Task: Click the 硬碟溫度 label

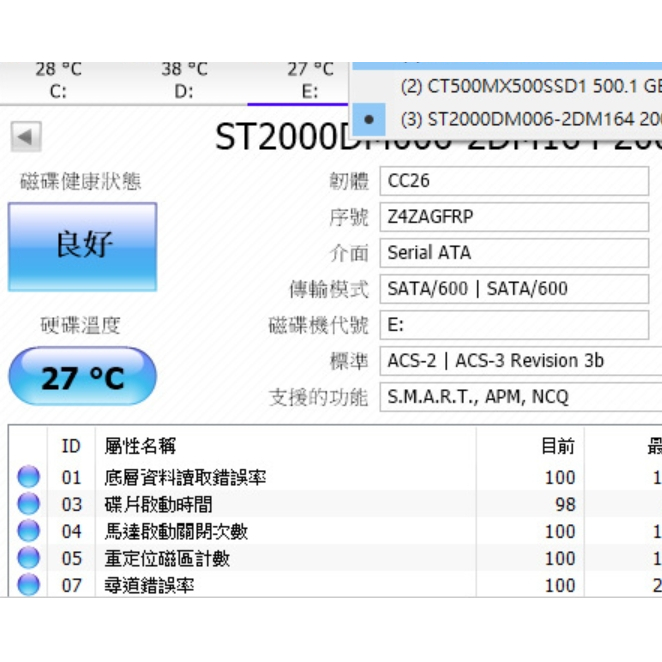Action: [x=80, y=326]
